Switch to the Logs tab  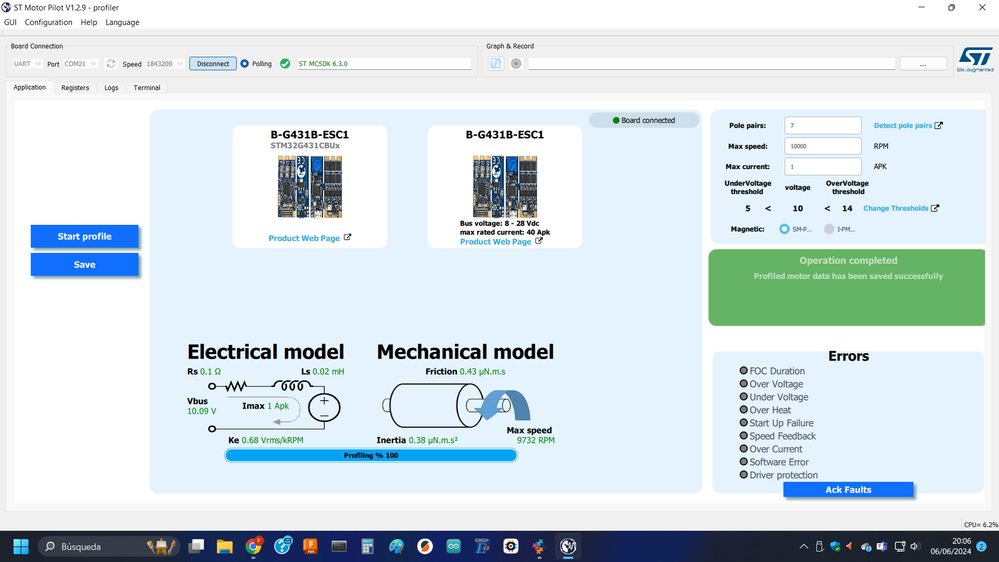pos(111,88)
